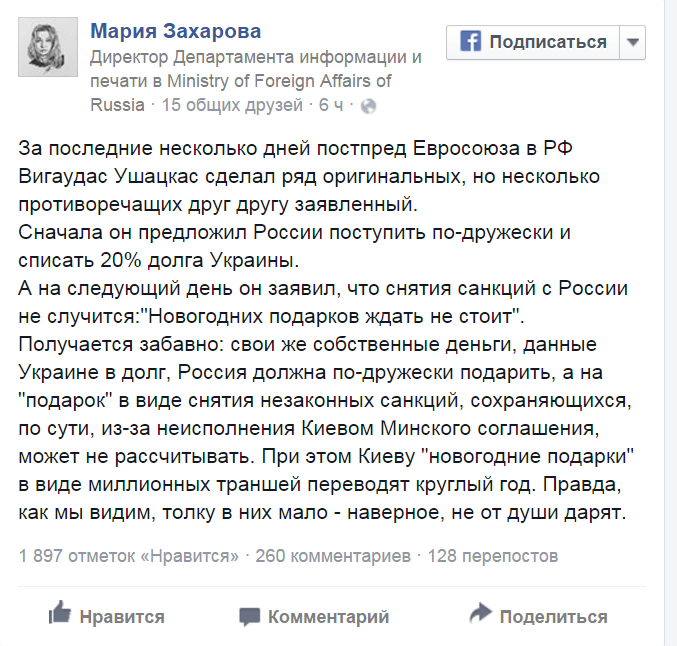Image resolution: width=677 pixels, height=646 pixels.
Task: Open the Мария Захарова profile name link
Action: tap(175, 32)
